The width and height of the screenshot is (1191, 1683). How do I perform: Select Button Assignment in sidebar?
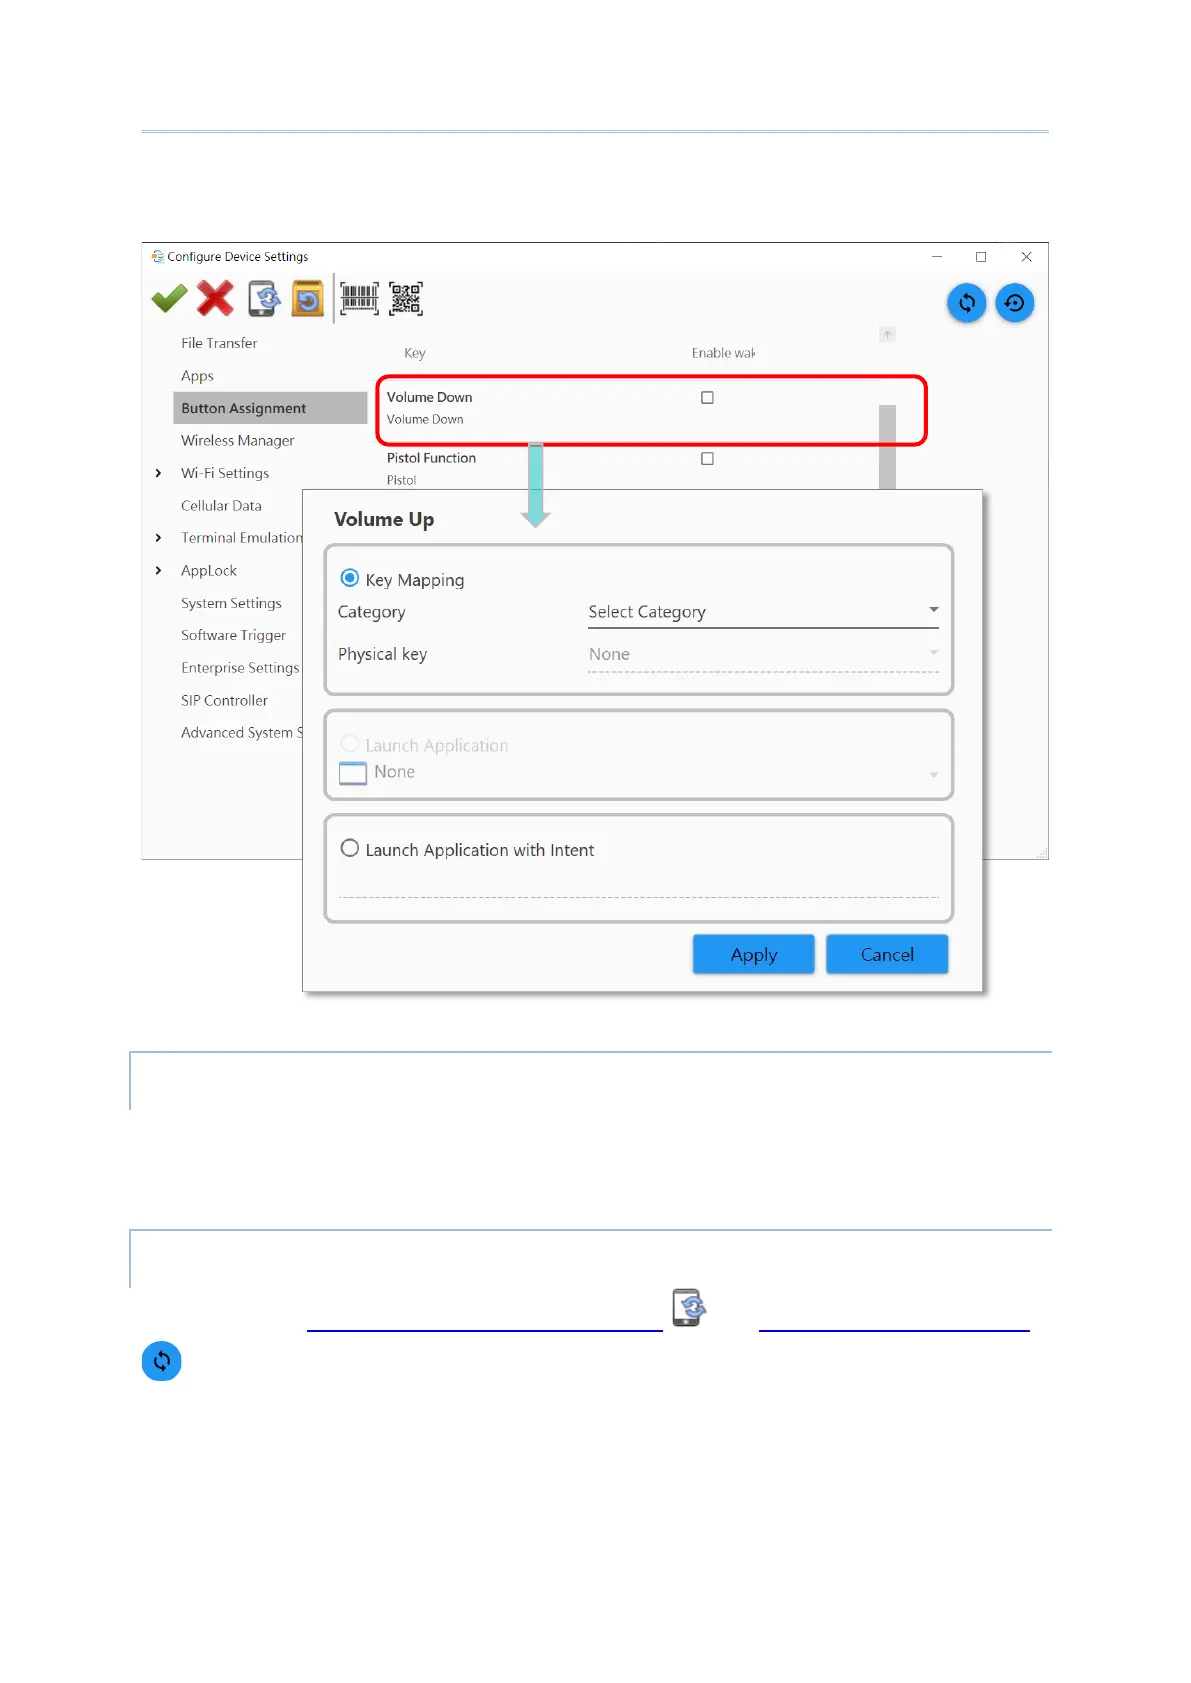pyautogui.click(x=270, y=408)
